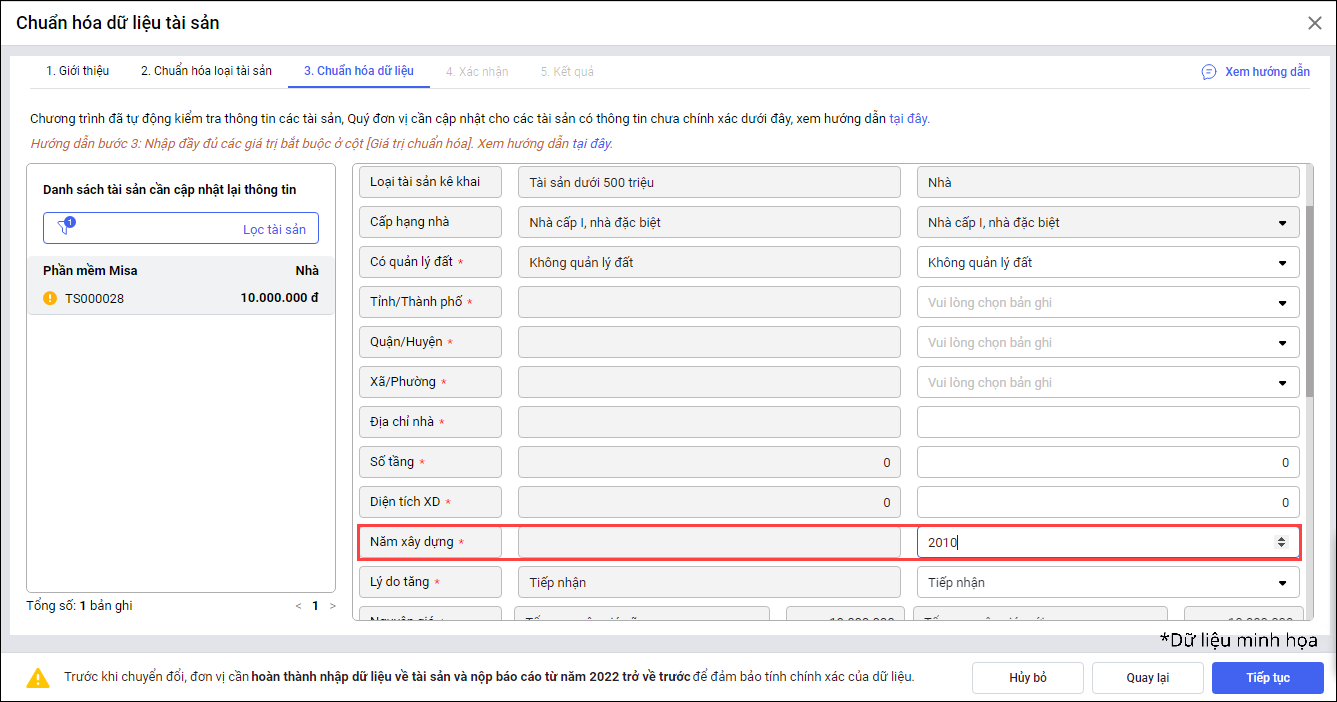This screenshot has height=702, width=1337.
Task: Click the vertical scrollbar of the form
Action: point(1308,300)
